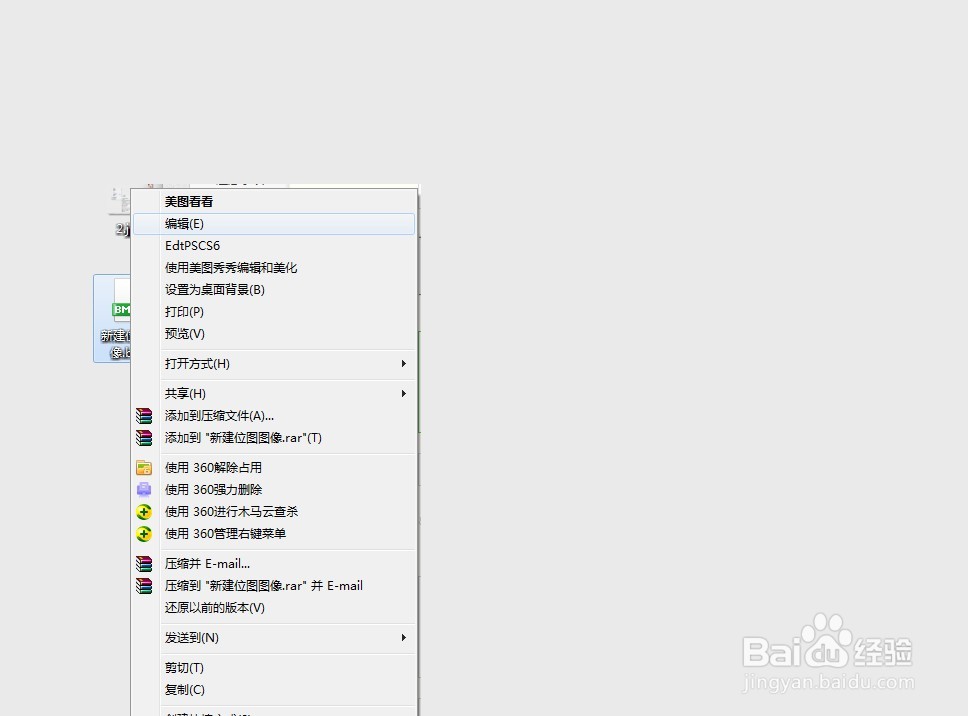Choose 压缩到 "新建位图图像.rar" 并 E-mail
Viewport: 968px width, 716px height.
[274, 586]
